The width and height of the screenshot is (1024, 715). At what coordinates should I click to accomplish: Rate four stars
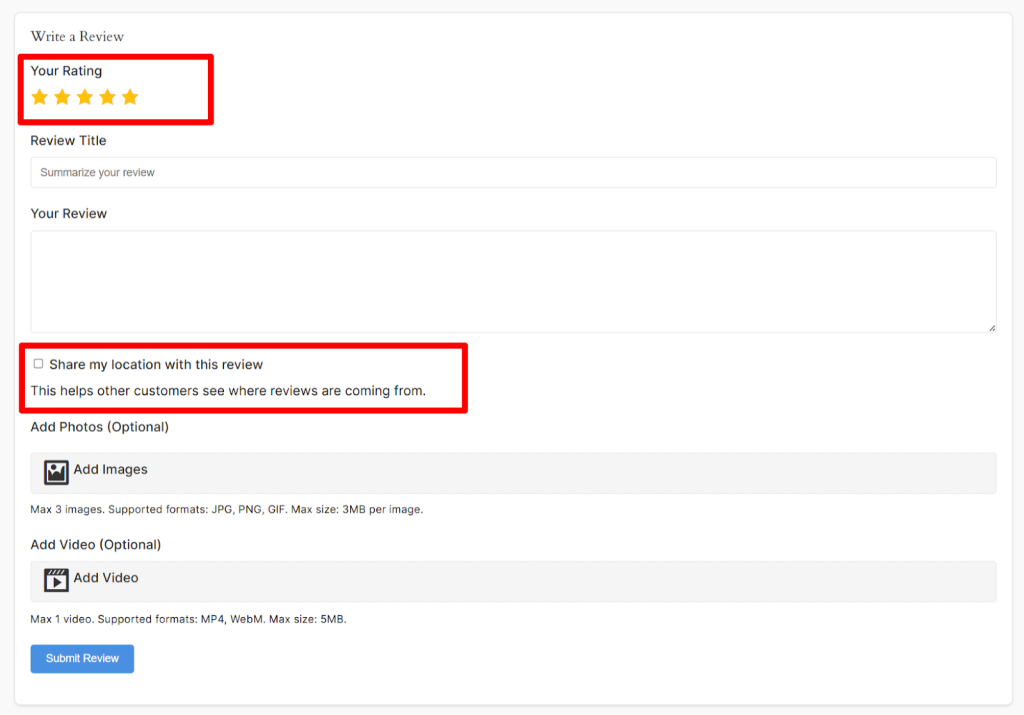click(x=107, y=97)
